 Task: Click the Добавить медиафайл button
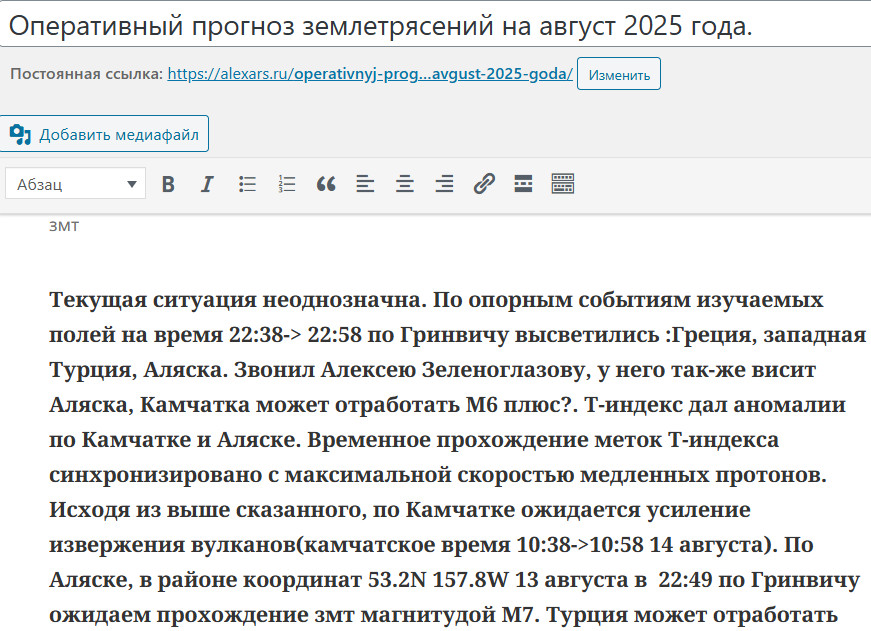point(105,134)
